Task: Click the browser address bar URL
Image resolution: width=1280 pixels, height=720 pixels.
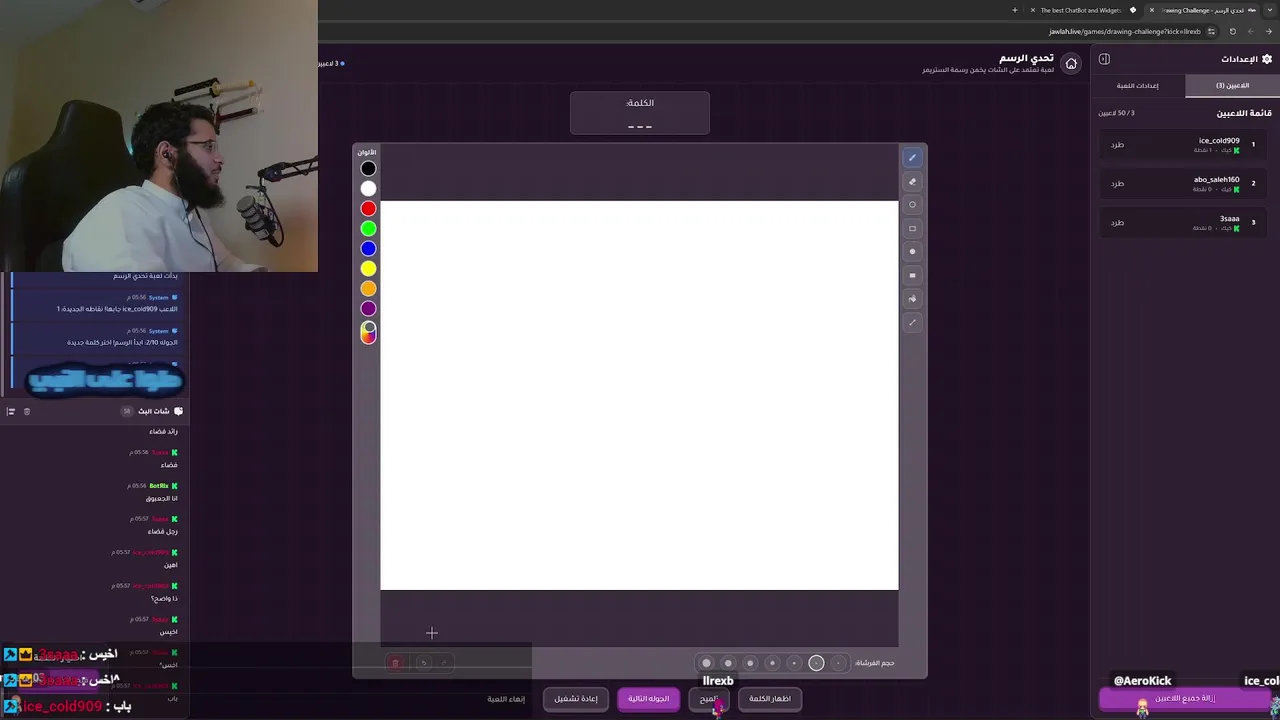Action: (1124, 31)
